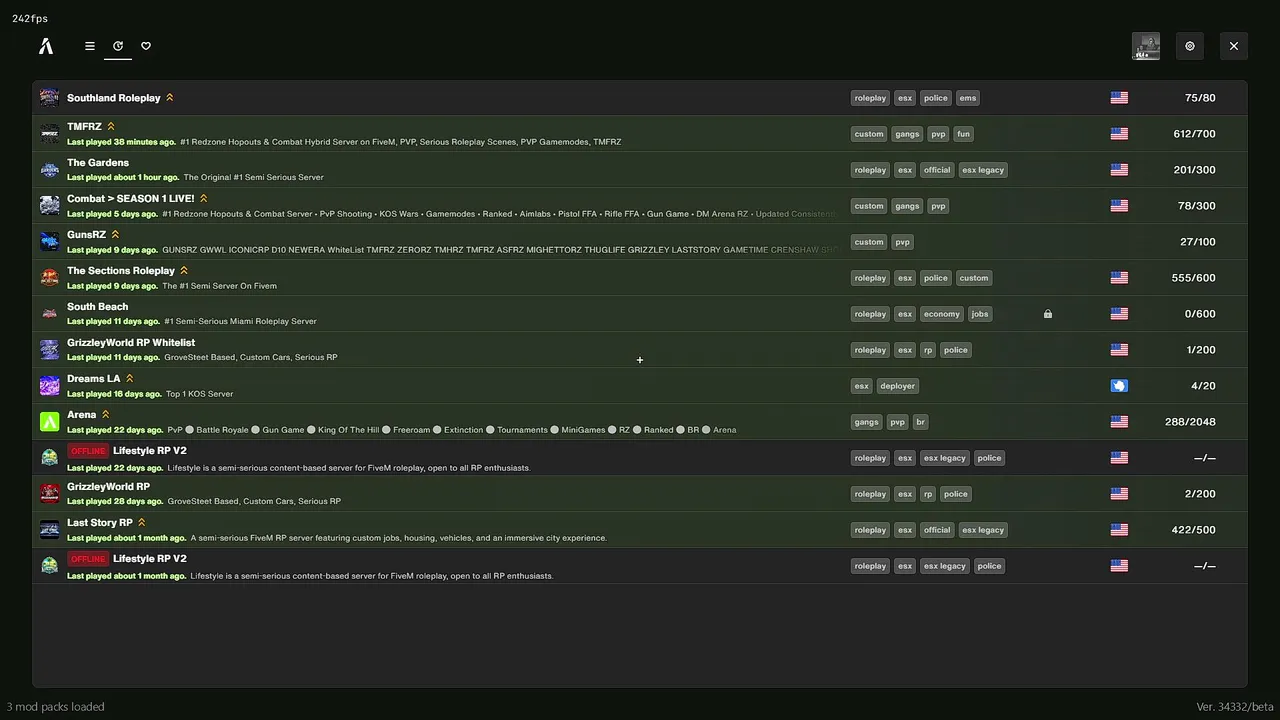Viewport: 1280px width, 720px height.
Task: Select the History clock tab
Action: click(118, 46)
